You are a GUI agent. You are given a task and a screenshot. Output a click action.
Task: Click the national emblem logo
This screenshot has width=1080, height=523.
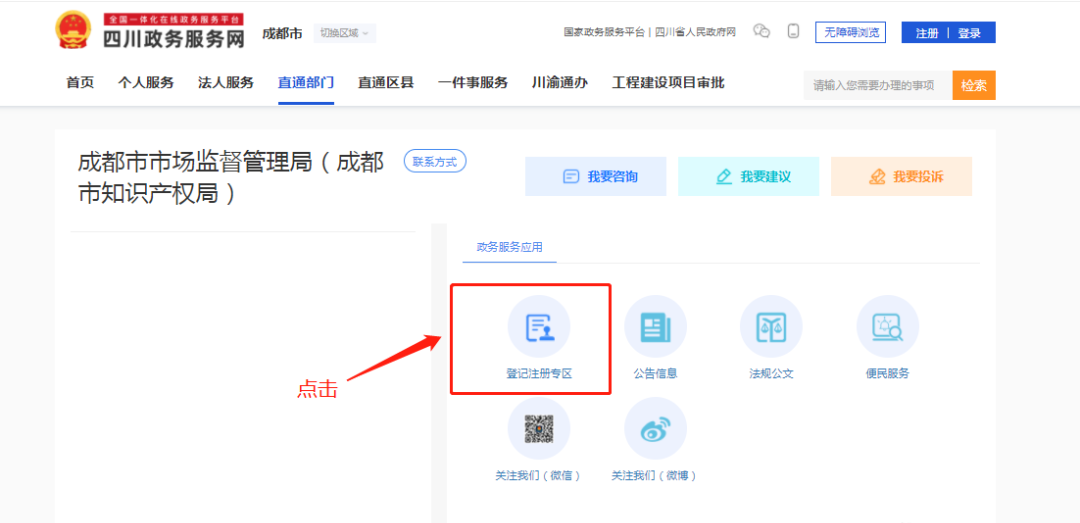(x=74, y=31)
